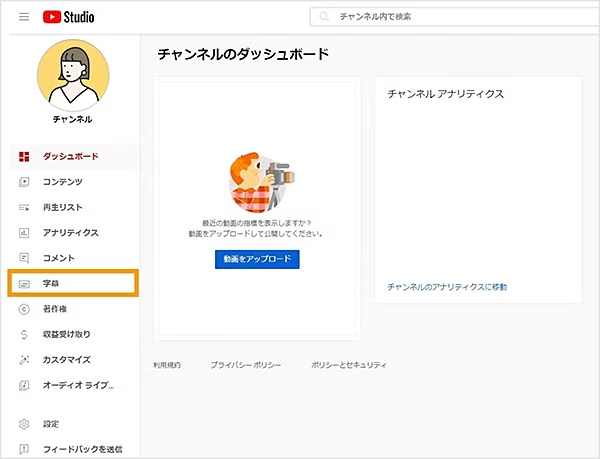The height and width of the screenshot is (459, 600).
Task: Click the 字幕 subtitles icon
Action: pos(24,284)
